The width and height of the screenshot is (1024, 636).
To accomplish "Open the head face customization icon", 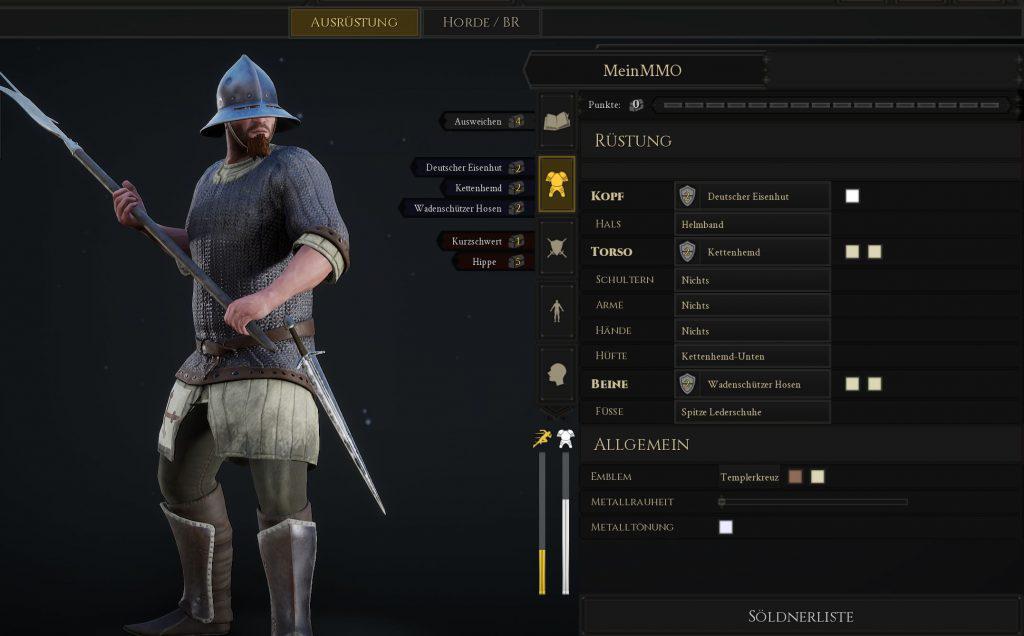I will [x=556, y=374].
